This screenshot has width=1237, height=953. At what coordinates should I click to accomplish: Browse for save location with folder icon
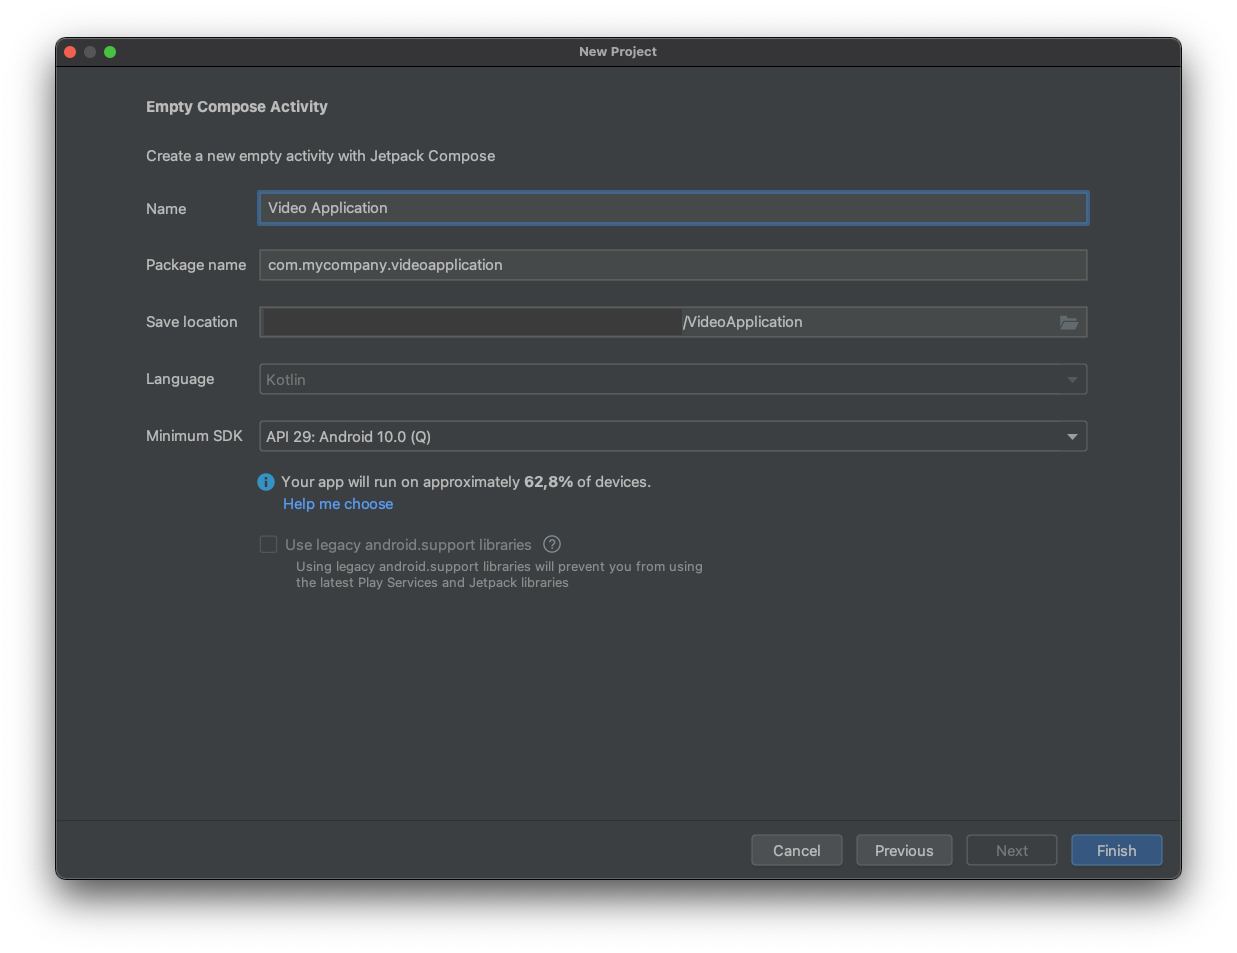[x=1069, y=322]
